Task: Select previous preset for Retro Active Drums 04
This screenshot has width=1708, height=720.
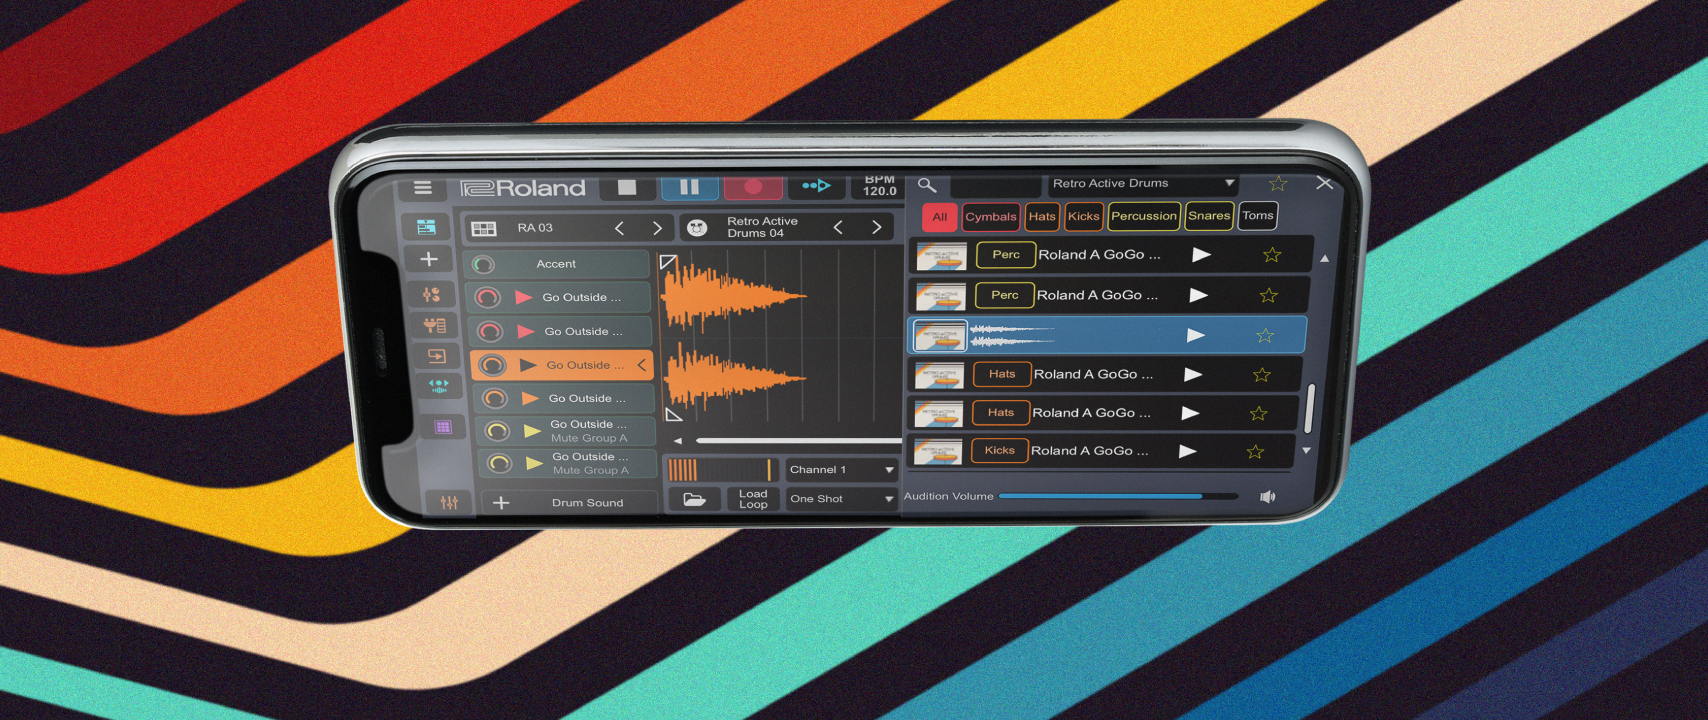Action: [838, 228]
